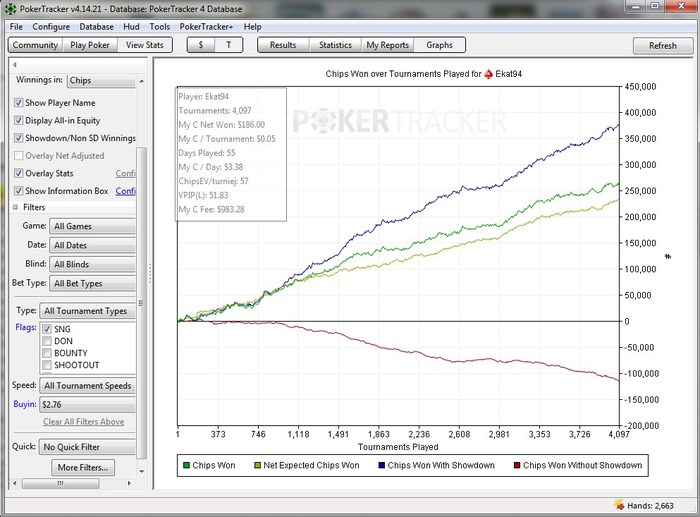Open the Statistics tab
700x517 pixels.
click(335, 45)
